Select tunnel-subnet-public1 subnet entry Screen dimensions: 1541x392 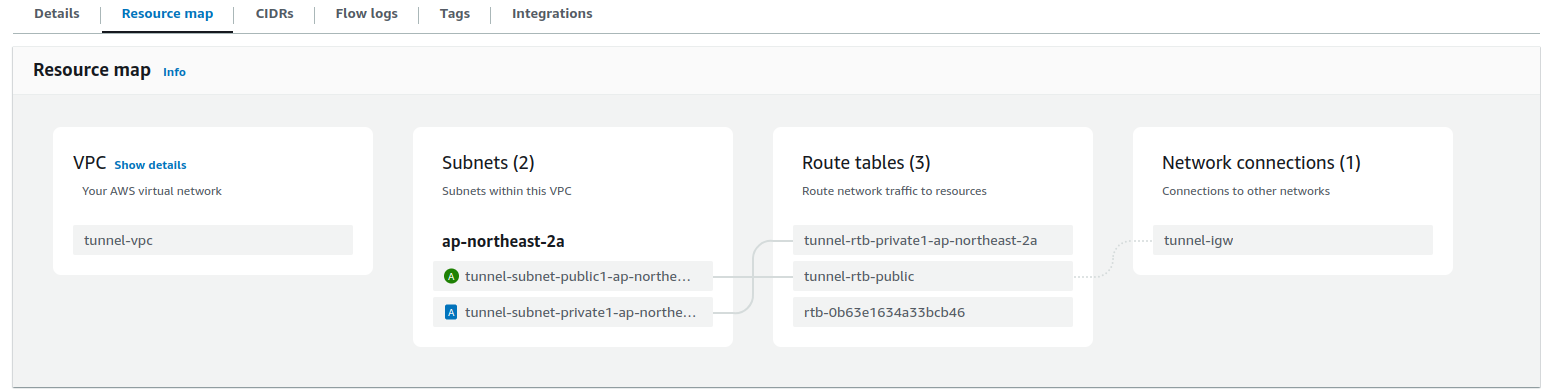pos(573,276)
